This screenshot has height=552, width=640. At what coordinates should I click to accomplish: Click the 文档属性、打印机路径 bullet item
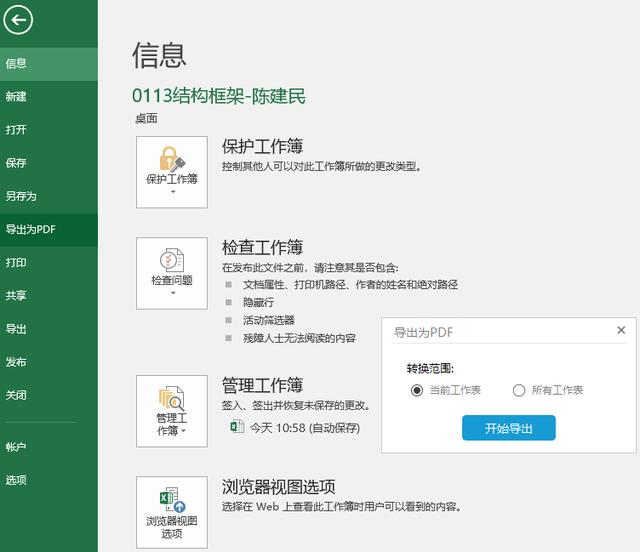coord(350,285)
